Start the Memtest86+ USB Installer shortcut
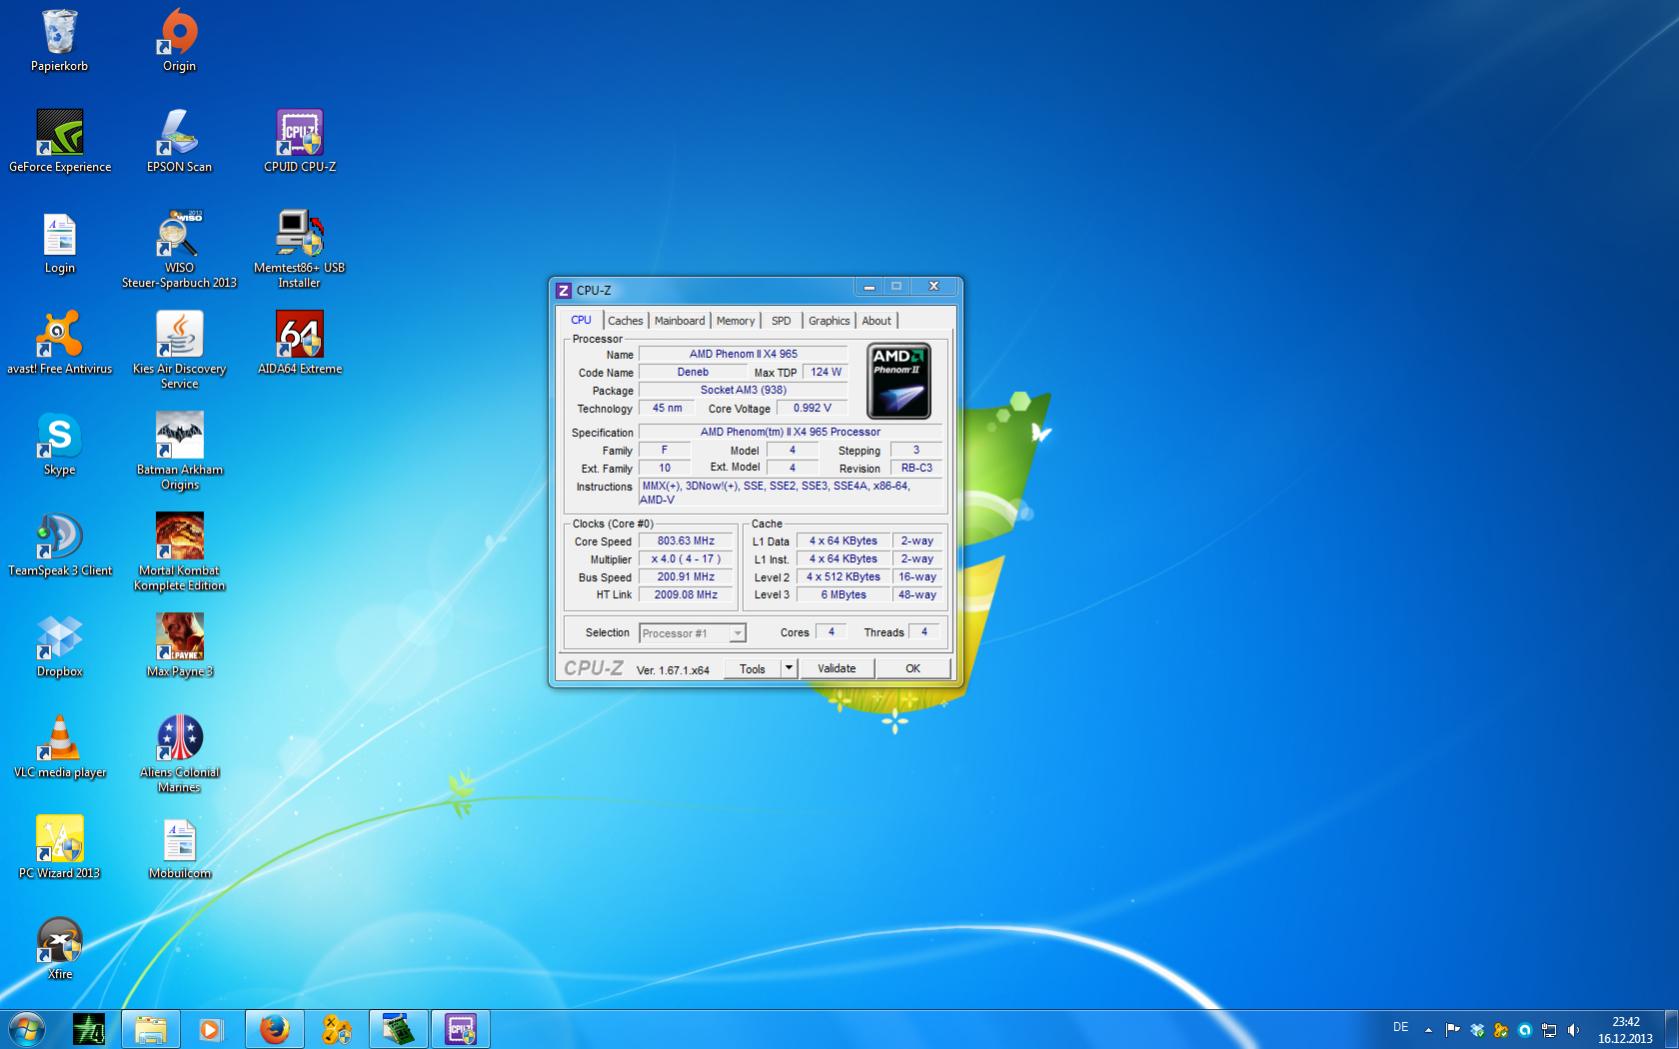Image resolution: width=1679 pixels, height=1049 pixels. [x=299, y=236]
